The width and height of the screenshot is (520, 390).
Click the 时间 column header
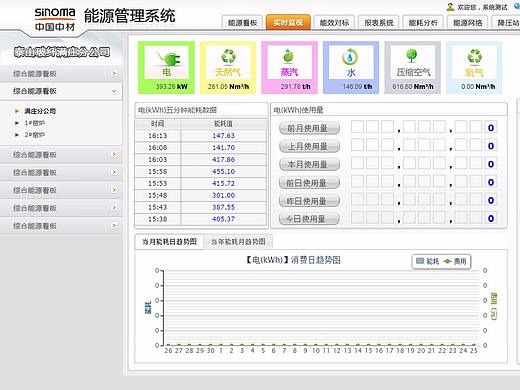coord(158,124)
